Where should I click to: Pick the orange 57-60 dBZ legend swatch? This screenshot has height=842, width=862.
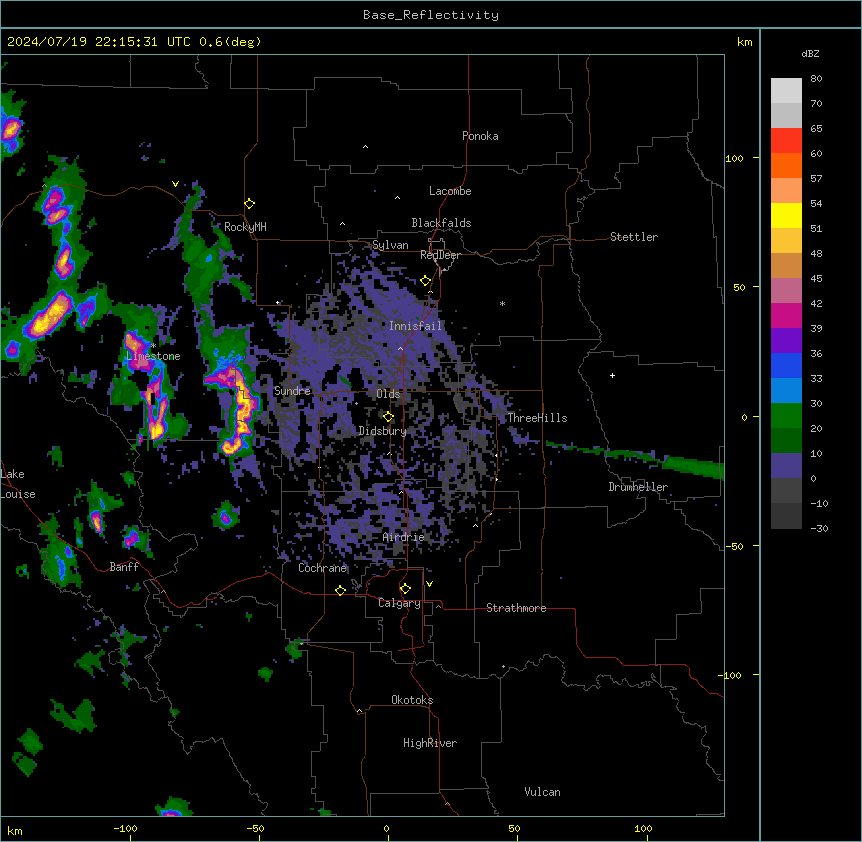(786, 165)
